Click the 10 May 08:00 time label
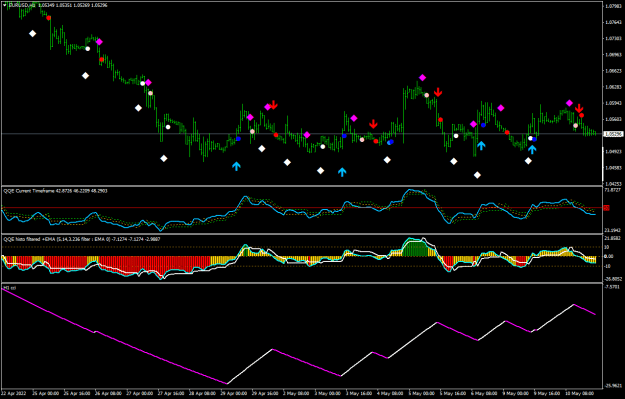The image size is (625, 399). click(x=580, y=393)
